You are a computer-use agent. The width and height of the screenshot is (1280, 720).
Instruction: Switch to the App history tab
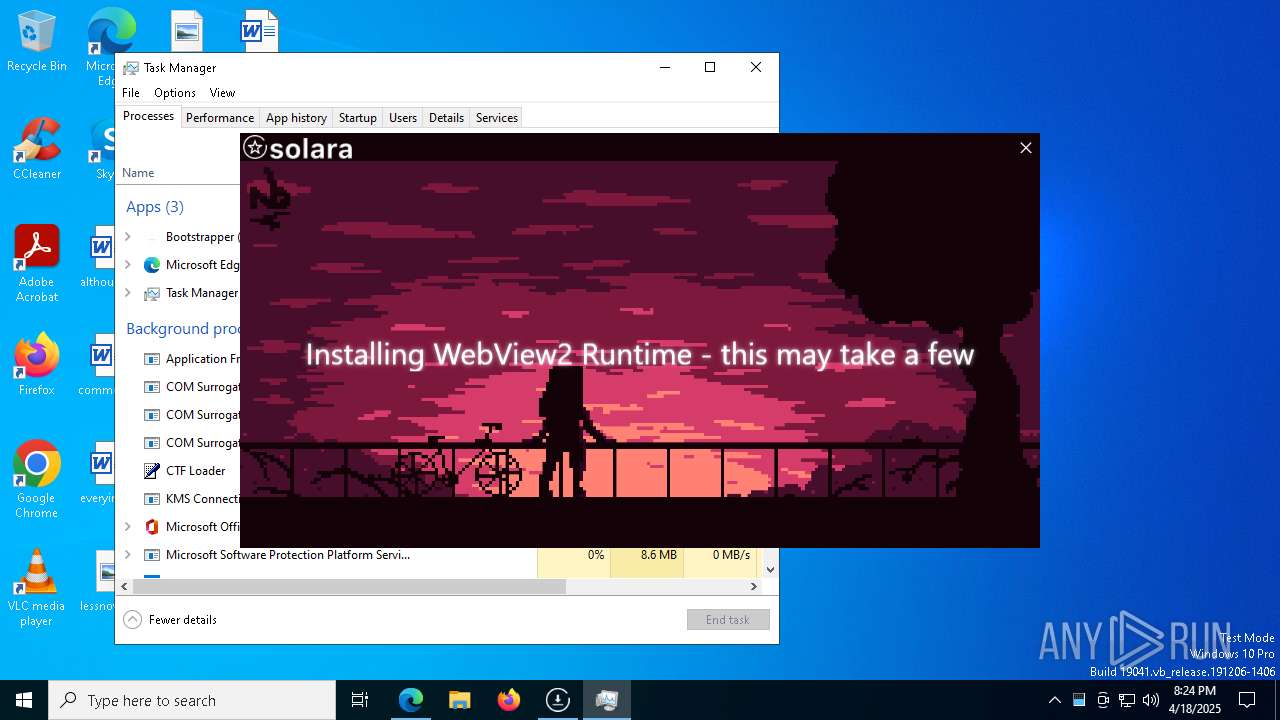coord(296,118)
